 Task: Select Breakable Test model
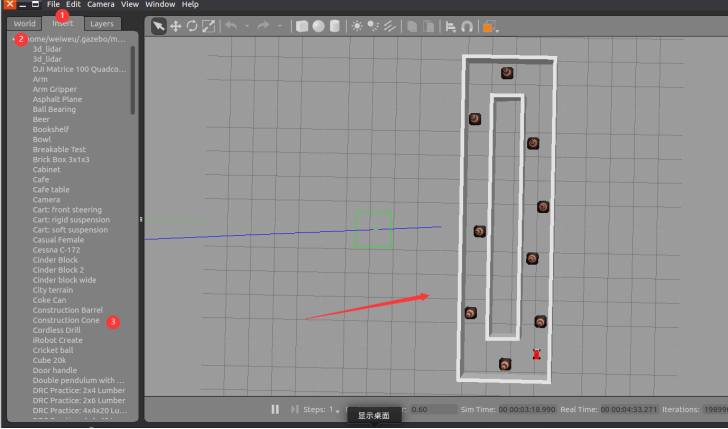(x=59, y=150)
